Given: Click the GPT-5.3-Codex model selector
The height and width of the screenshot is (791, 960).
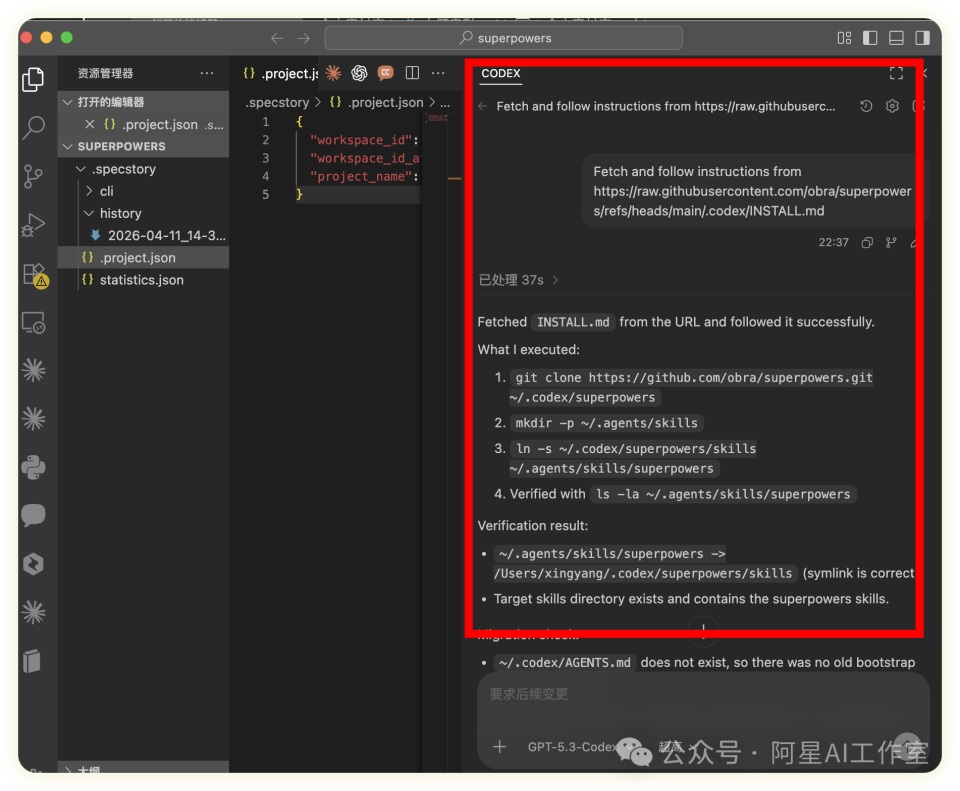Looking at the screenshot, I should pyautogui.click(x=572, y=747).
